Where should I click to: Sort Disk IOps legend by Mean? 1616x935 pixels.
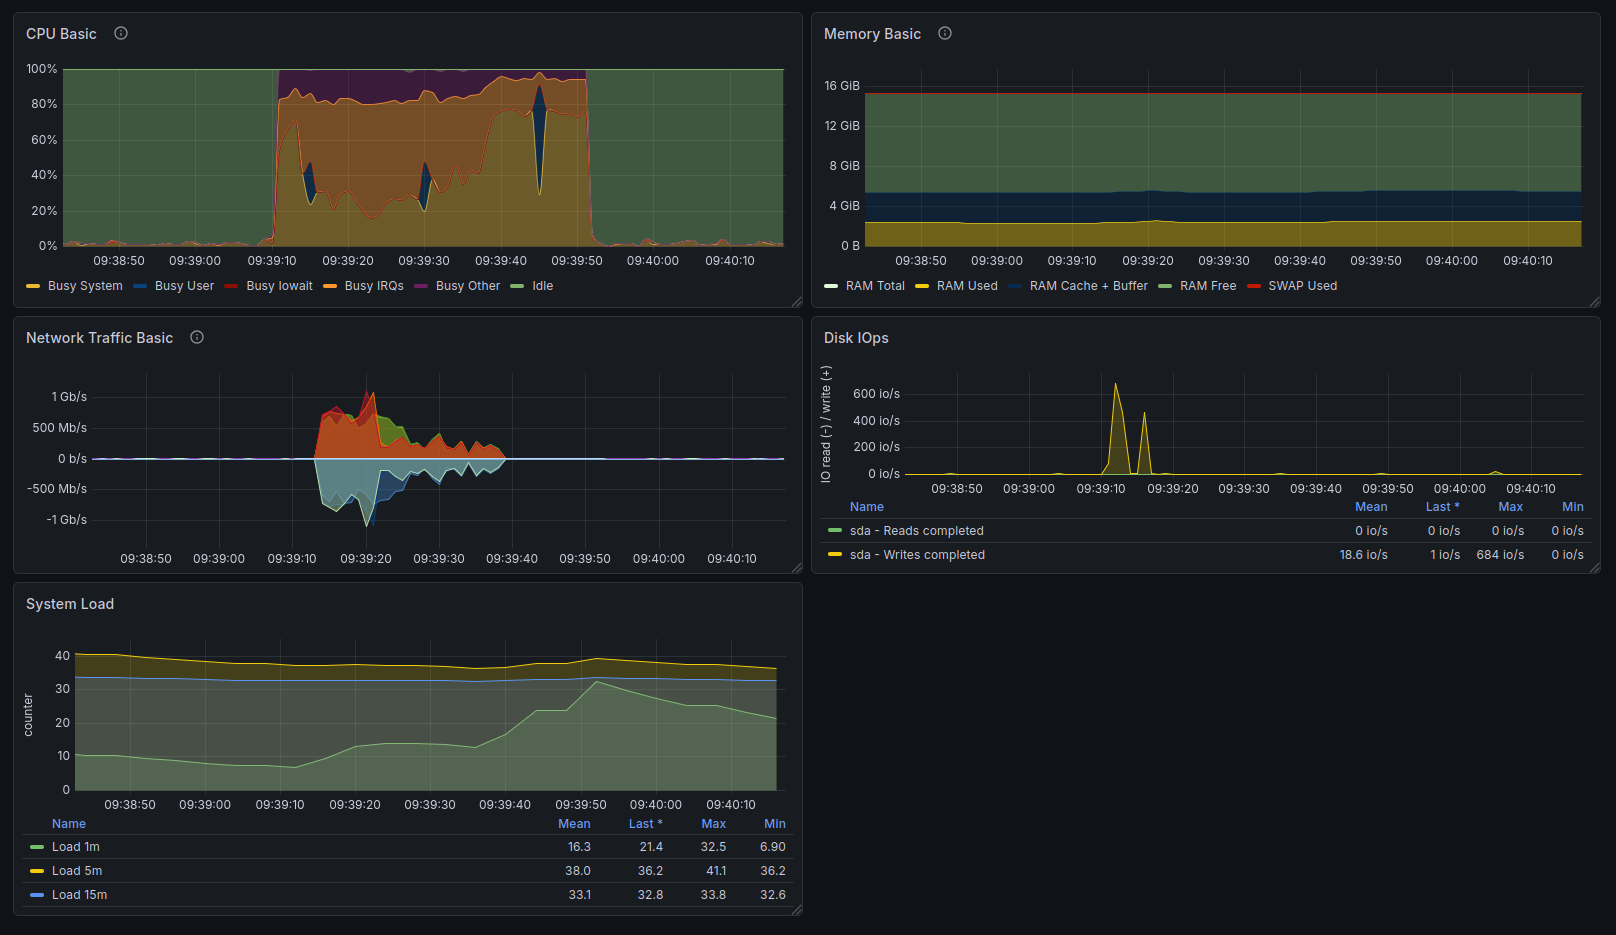[x=1371, y=507]
